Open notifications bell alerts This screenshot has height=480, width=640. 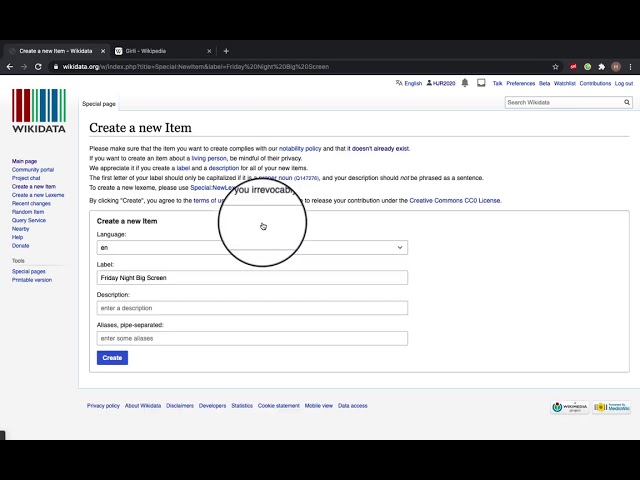click(464, 83)
